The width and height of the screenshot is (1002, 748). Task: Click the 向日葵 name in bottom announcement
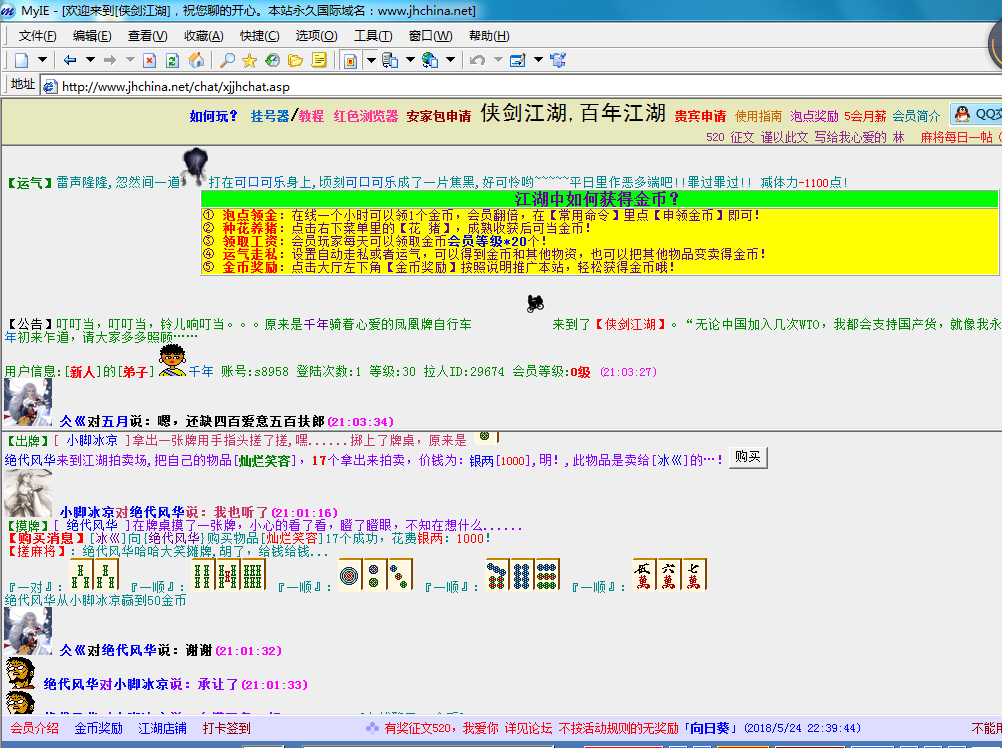coord(709,728)
